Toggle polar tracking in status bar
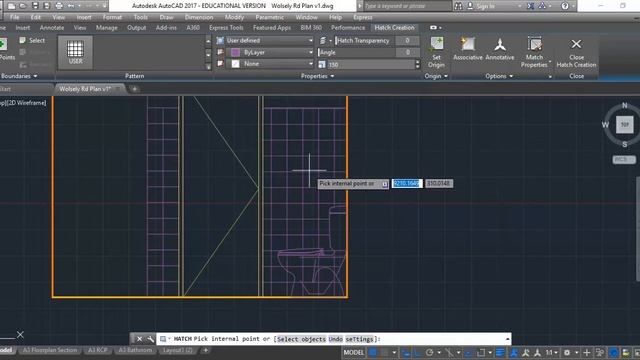The height and width of the screenshot is (360, 640). tap(429, 352)
